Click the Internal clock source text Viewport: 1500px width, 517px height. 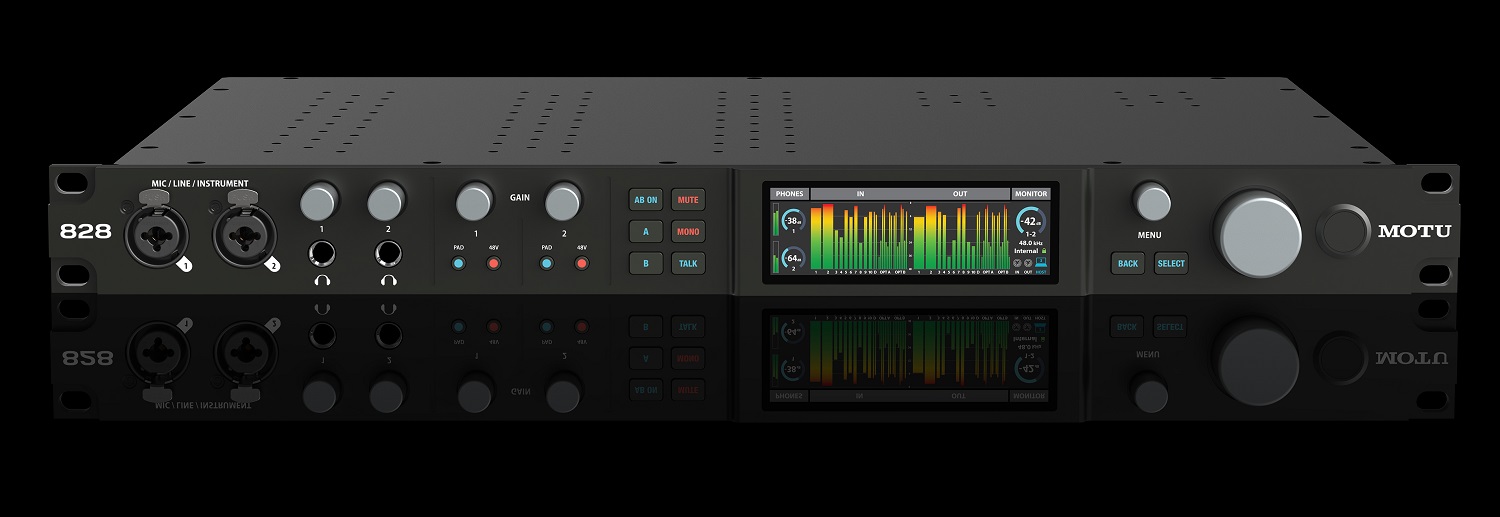click(x=1026, y=251)
